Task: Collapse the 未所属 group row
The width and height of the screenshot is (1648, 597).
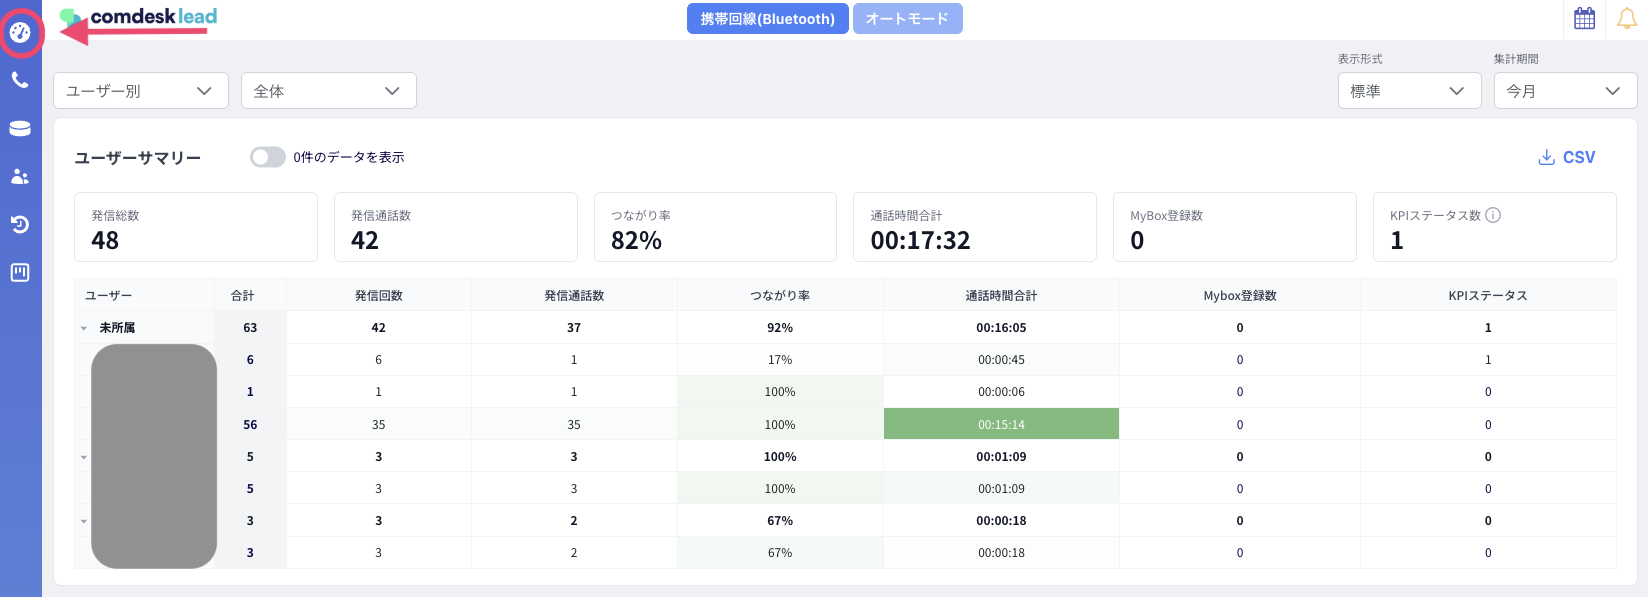Action: pos(84,328)
